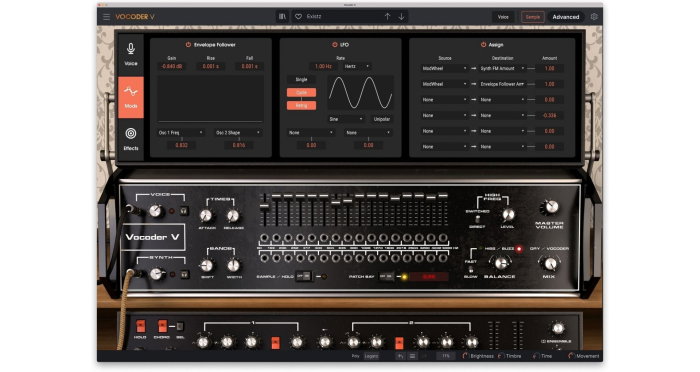This screenshot has height=372, width=700.
Task: Open the second ModWheel source dropdown
Action: tap(444, 84)
